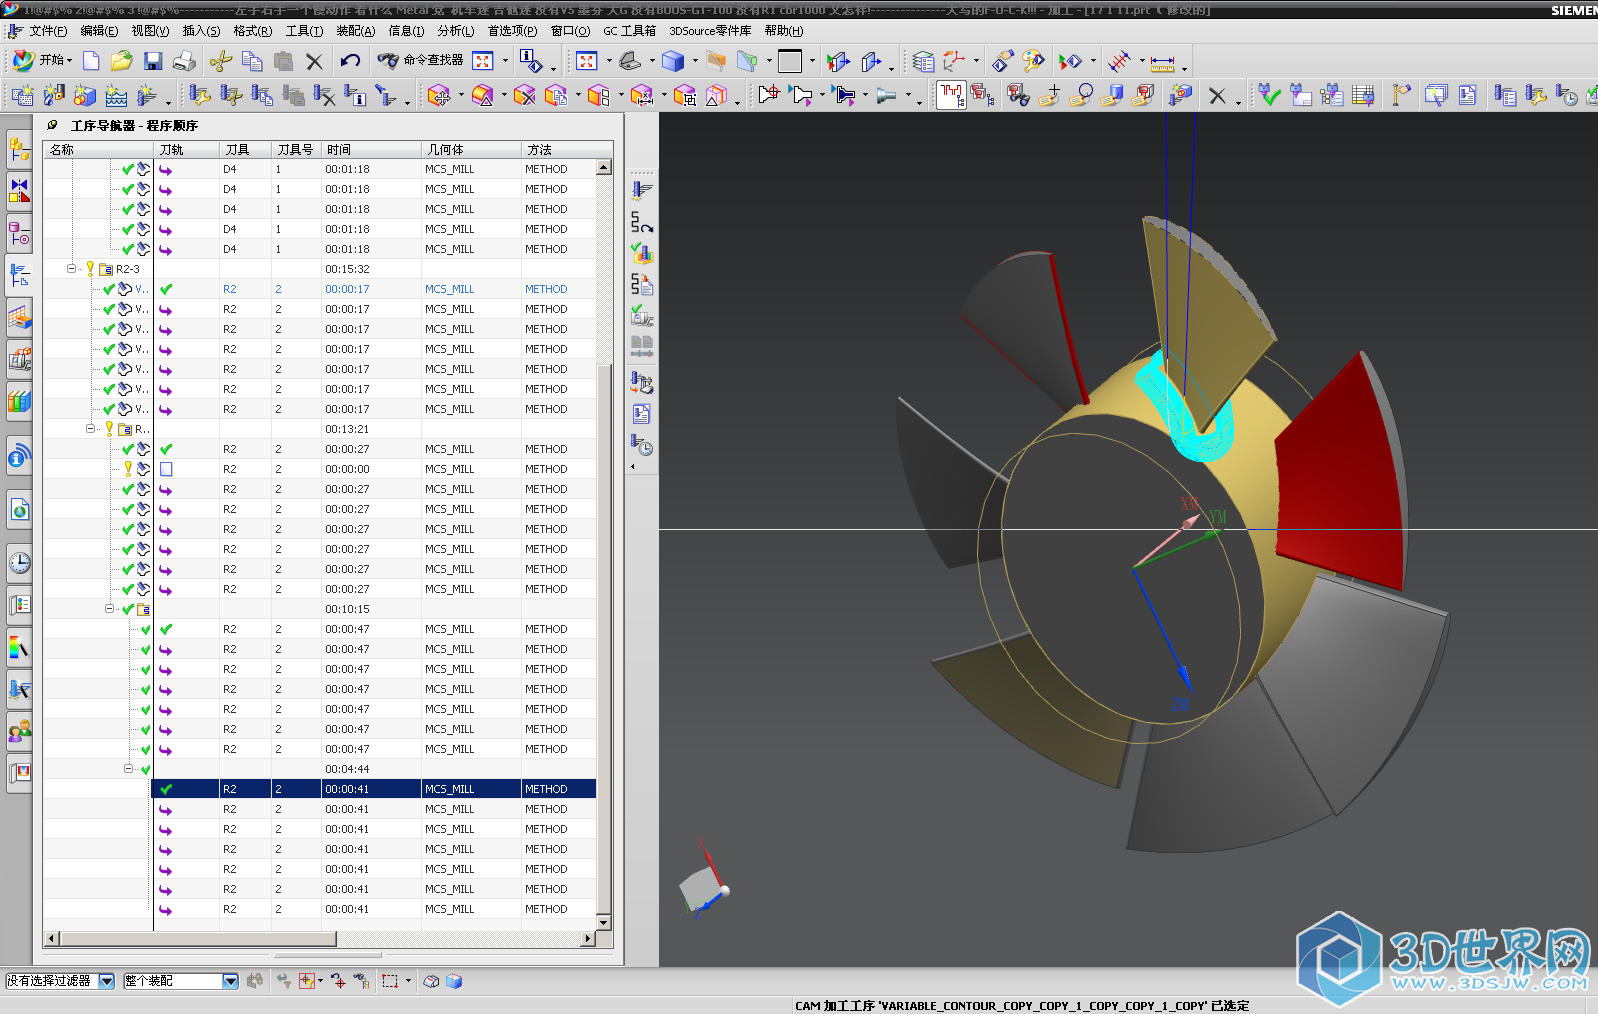1598x1014 pixels.
Task: Click the Create Tool icon
Action: [54, 95]
